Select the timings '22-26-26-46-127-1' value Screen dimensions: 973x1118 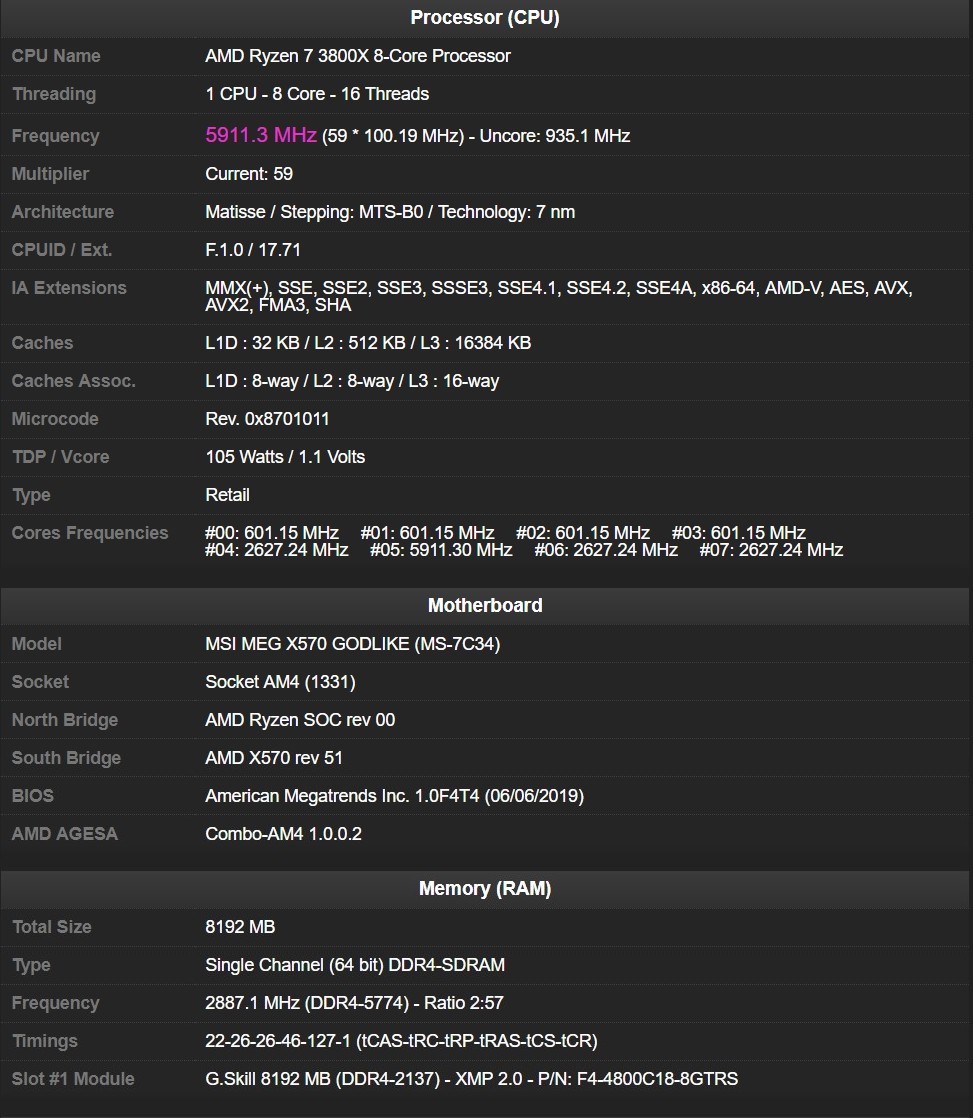[x=278, y=1041]
